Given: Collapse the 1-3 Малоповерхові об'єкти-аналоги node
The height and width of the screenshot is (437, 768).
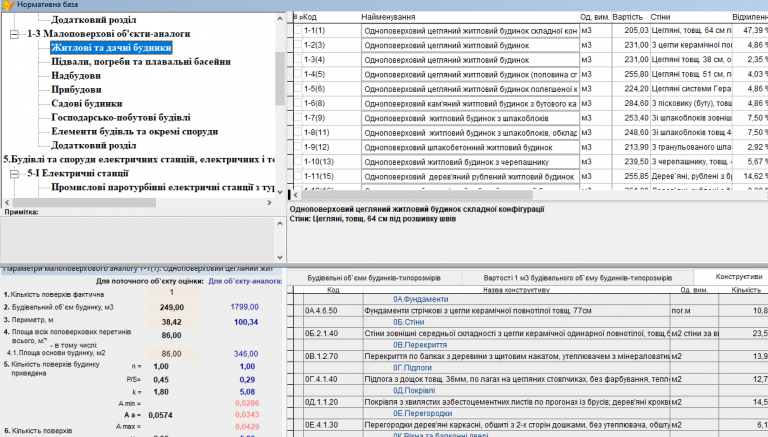Looking at the screenshot, I should pos(14,34).
